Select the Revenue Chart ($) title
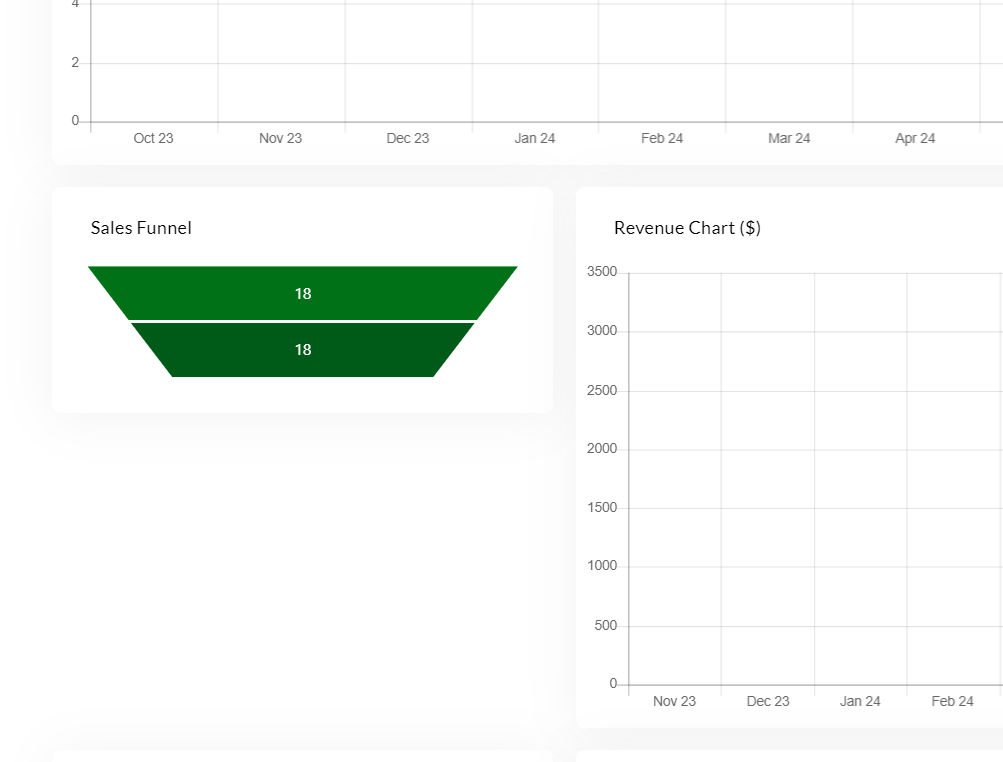 687,228
